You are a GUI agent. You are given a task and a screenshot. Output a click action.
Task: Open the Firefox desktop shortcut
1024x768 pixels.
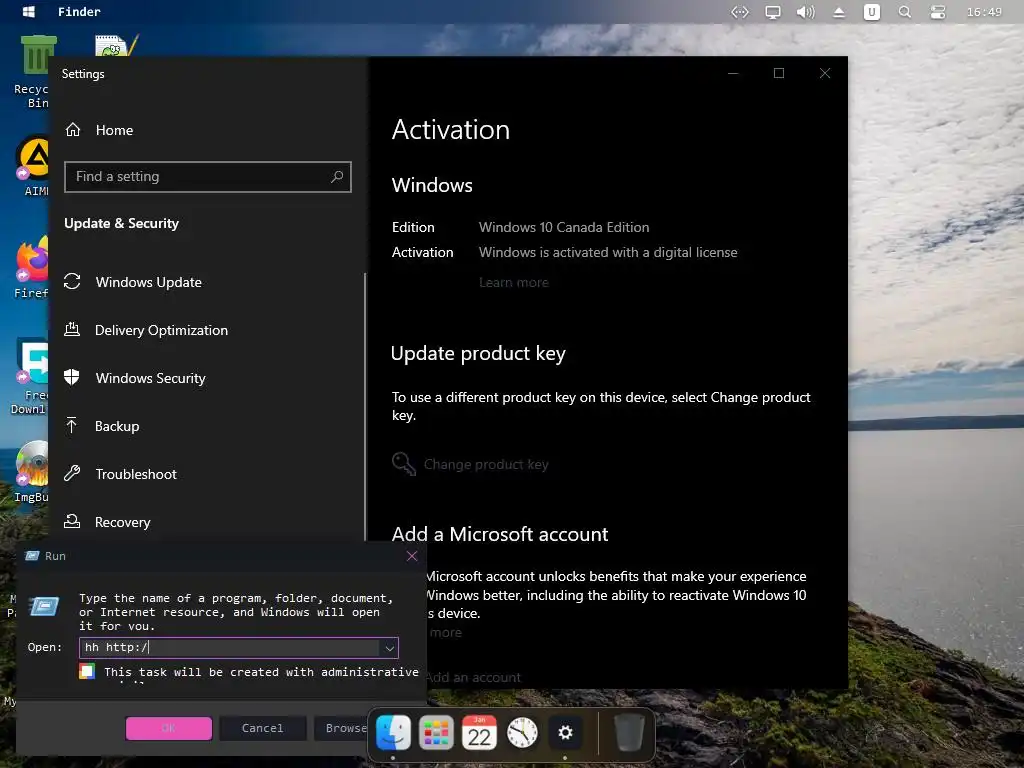click(31, 268)
